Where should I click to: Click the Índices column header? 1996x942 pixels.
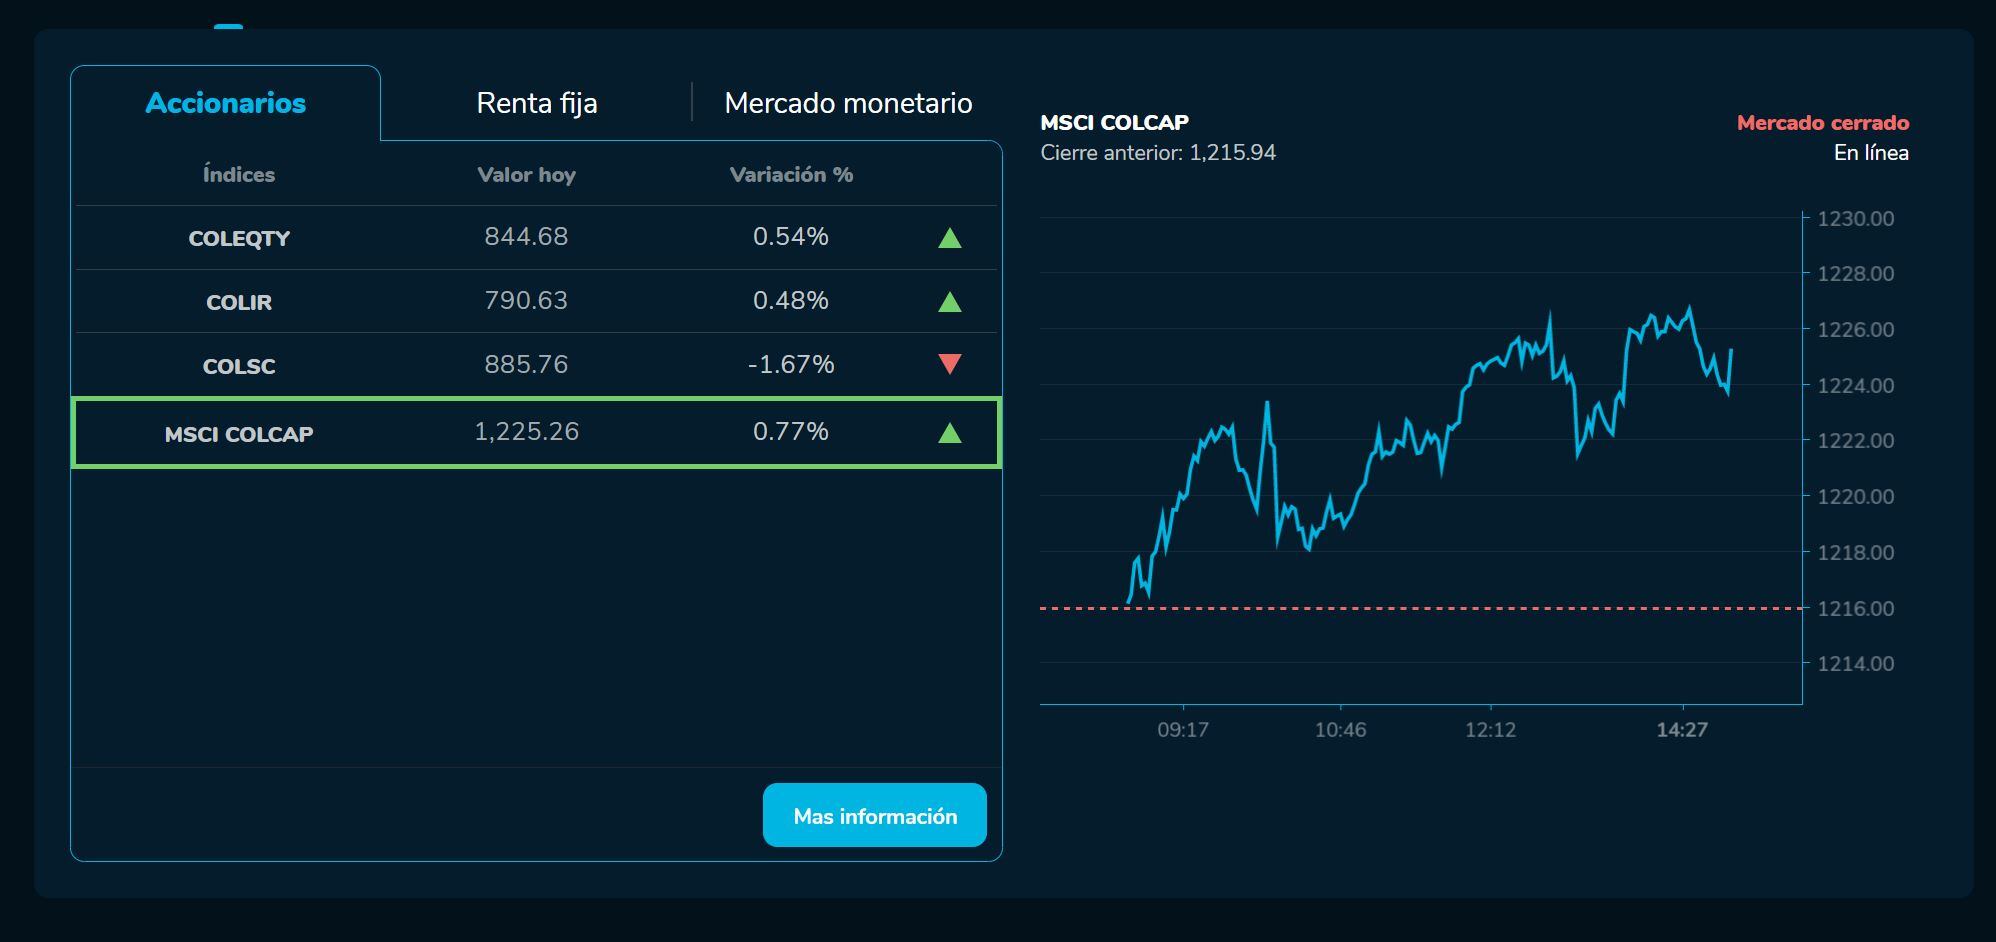pyautogui.click(x=239, y=174)
